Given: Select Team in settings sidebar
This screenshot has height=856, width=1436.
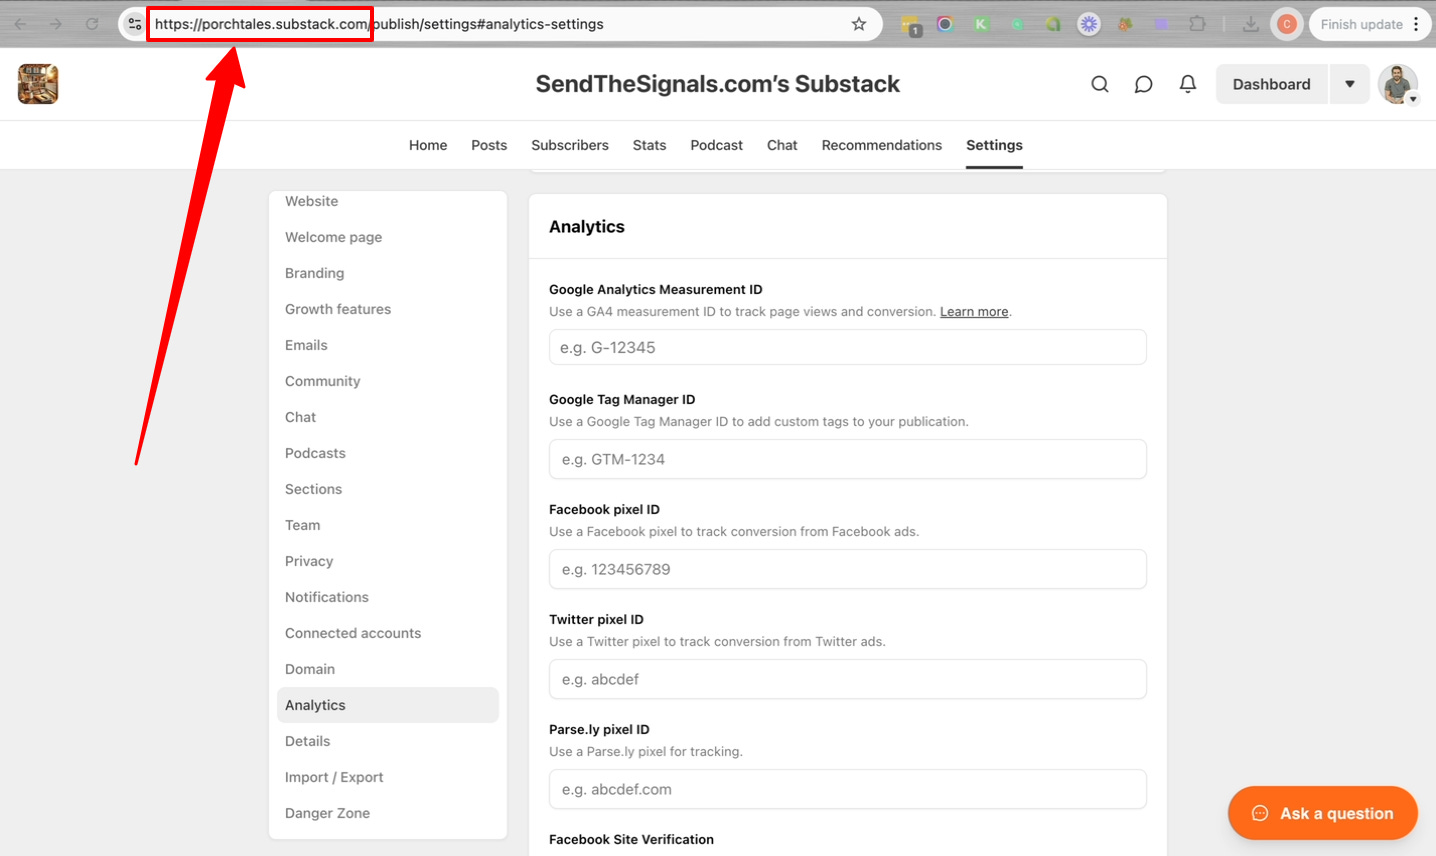Looking at the screenshot, I should 388,525.
